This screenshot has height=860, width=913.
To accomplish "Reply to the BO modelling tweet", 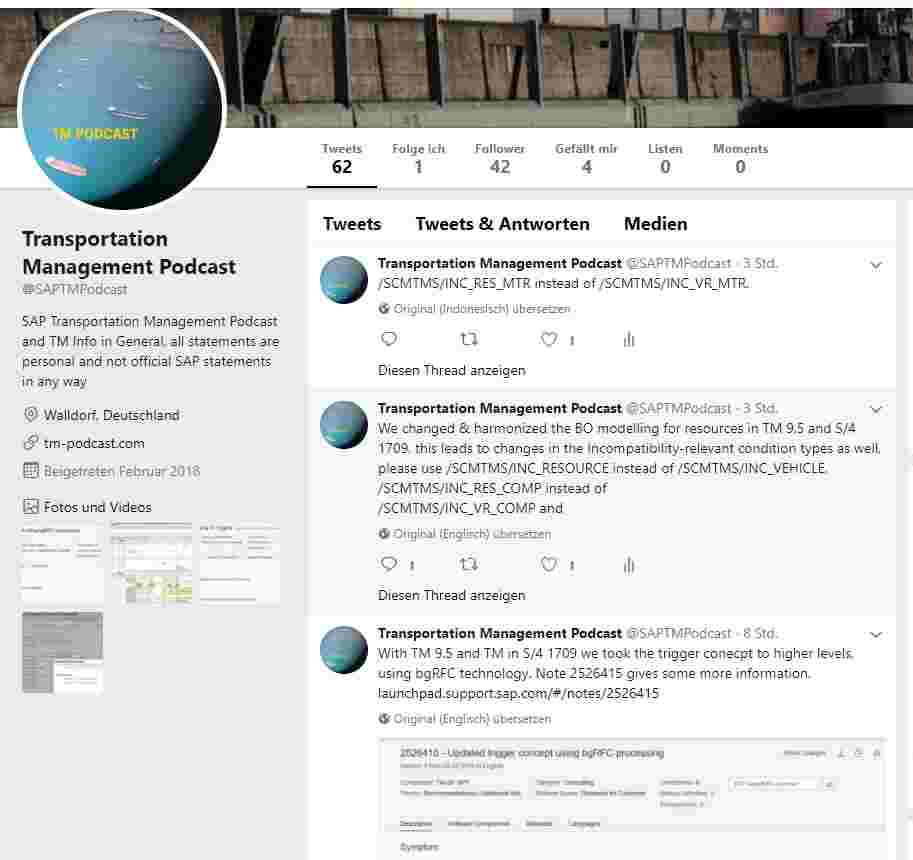I will (x=389, y=565).
